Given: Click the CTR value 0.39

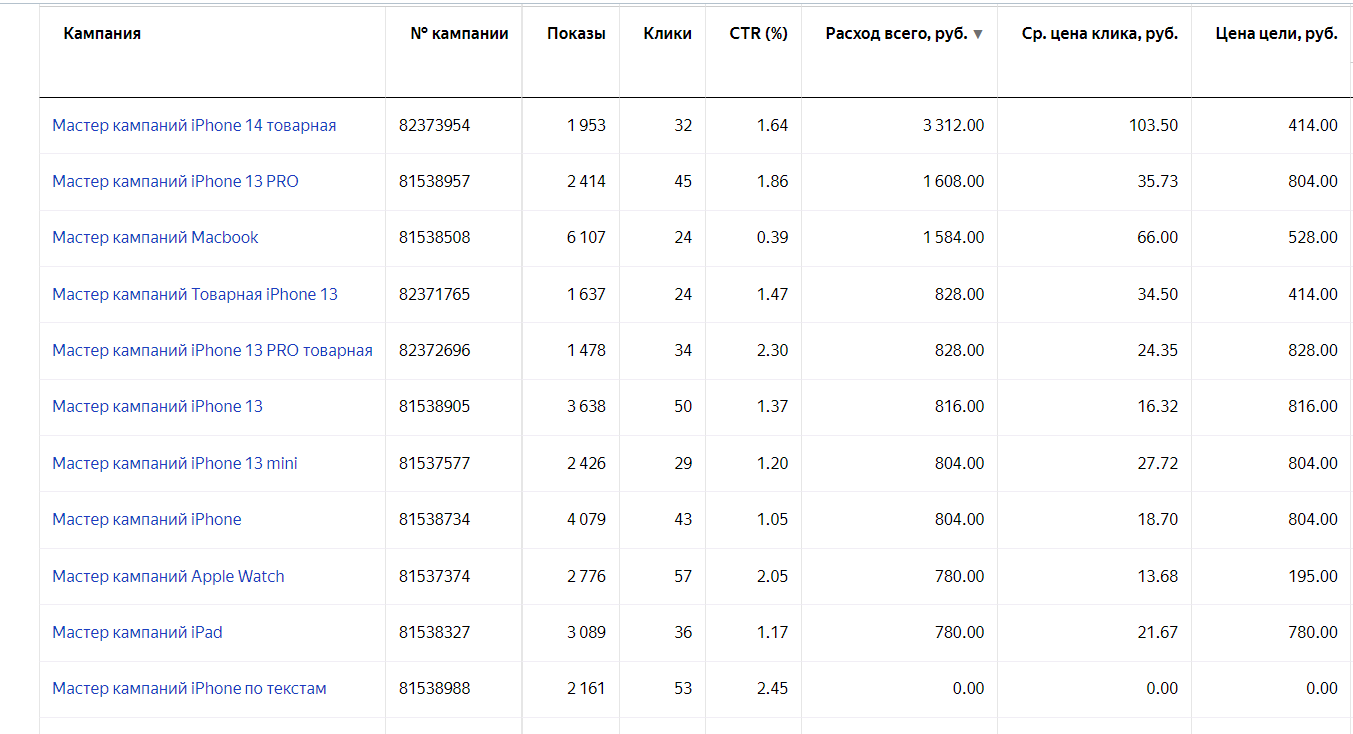Looking at the screenshot, I should tap(773, 237).
